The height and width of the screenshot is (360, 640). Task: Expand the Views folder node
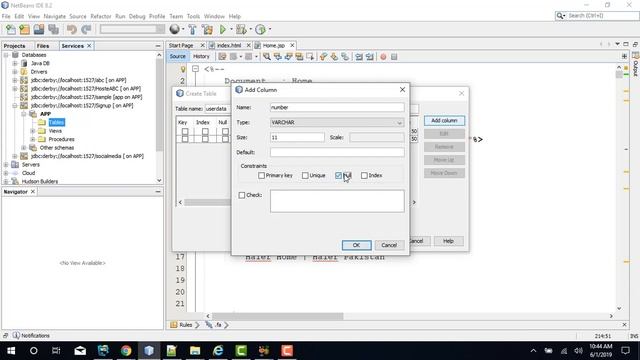tap(33, 131)
